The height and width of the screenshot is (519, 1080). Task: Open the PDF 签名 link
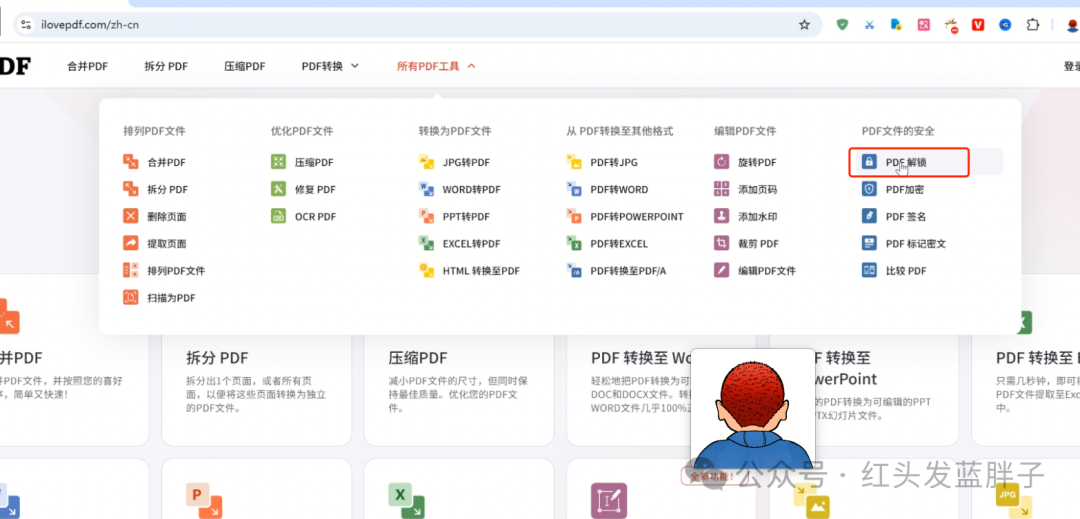906,216
